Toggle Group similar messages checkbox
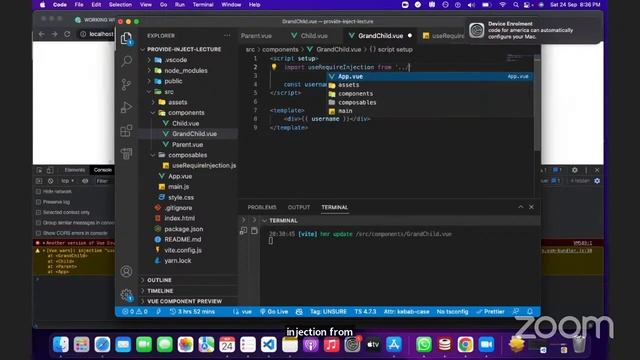The image size is (640, 360). 38,223
